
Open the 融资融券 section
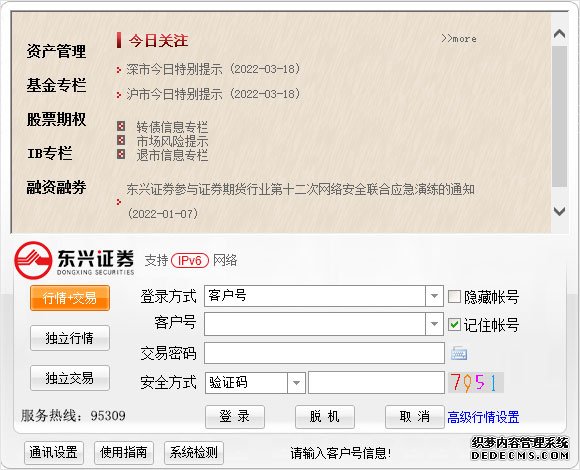click(x=56, y=187)
